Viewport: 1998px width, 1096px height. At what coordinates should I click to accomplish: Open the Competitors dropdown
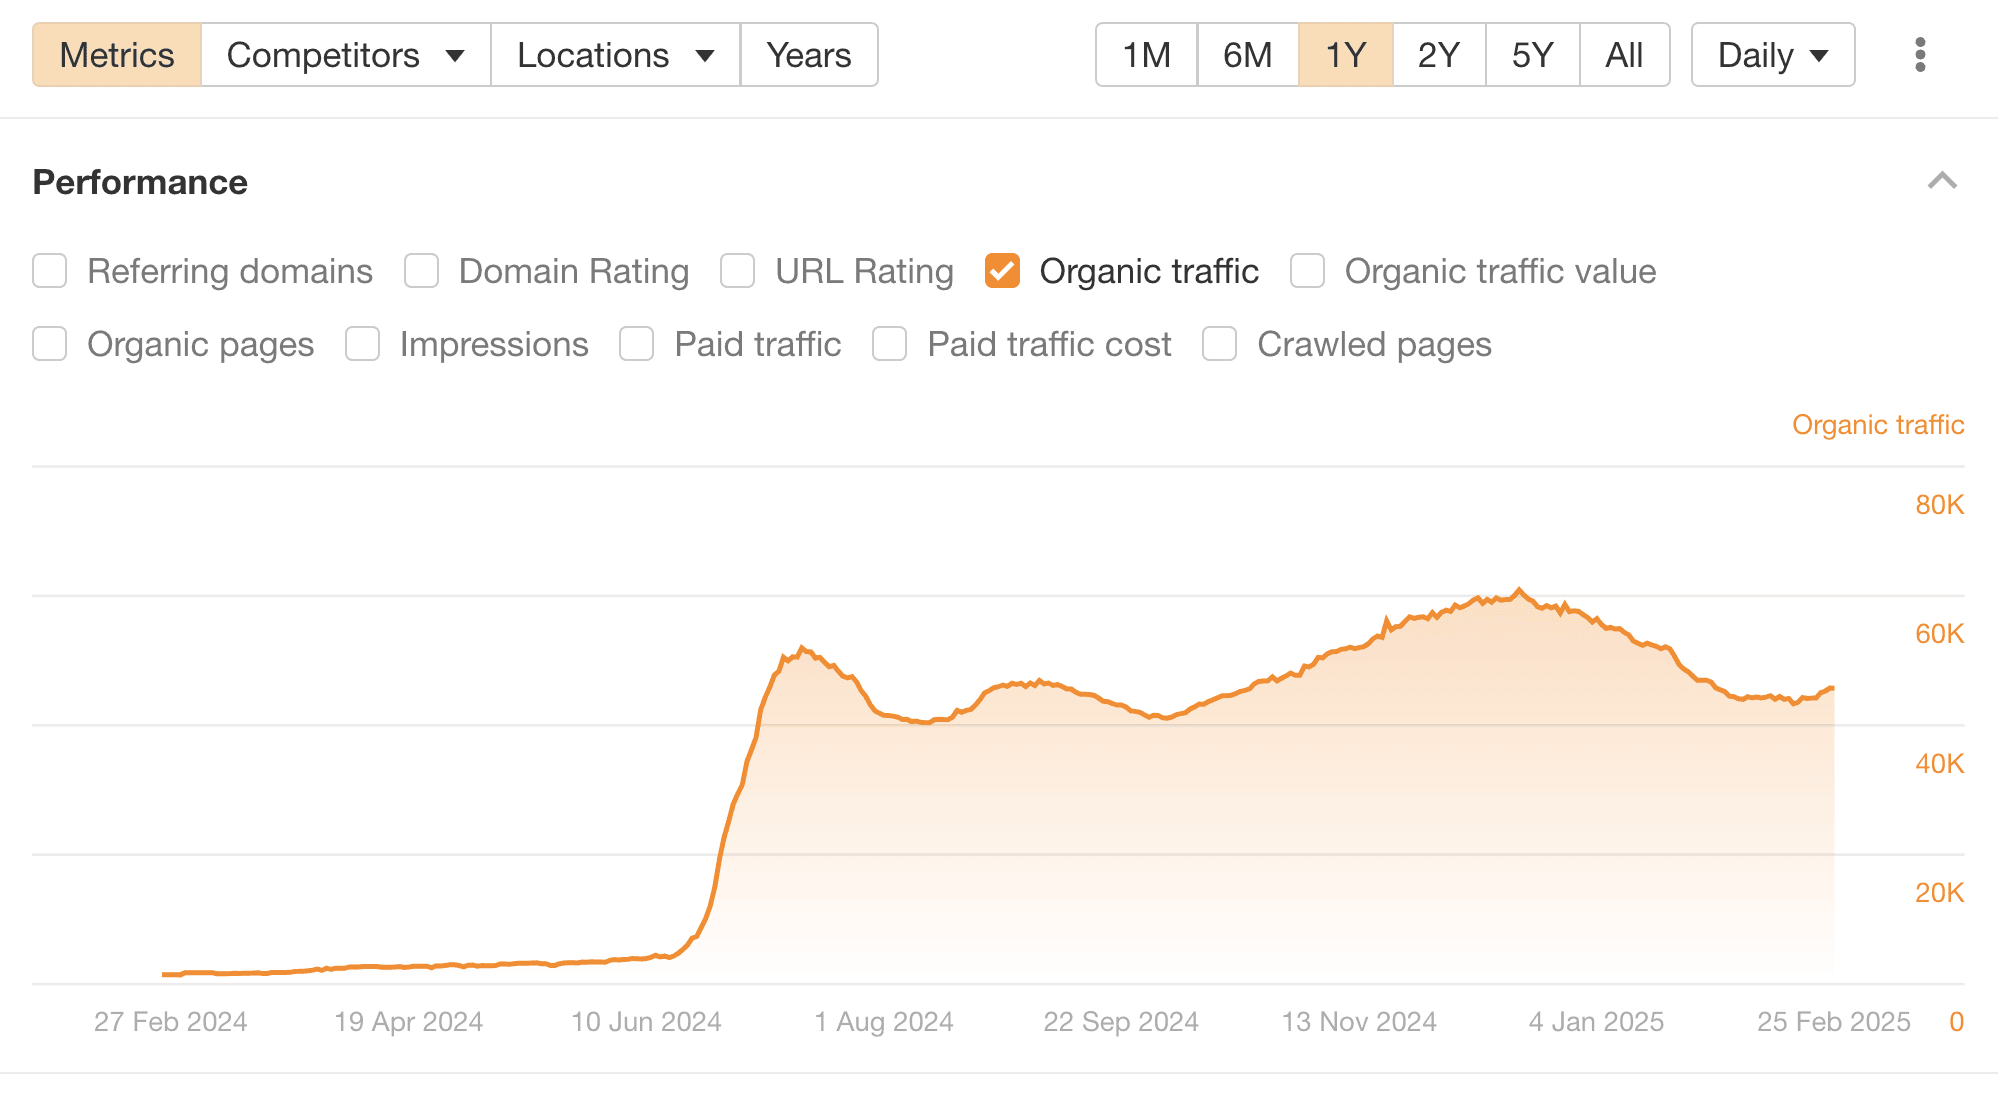[x=345, y=55]
